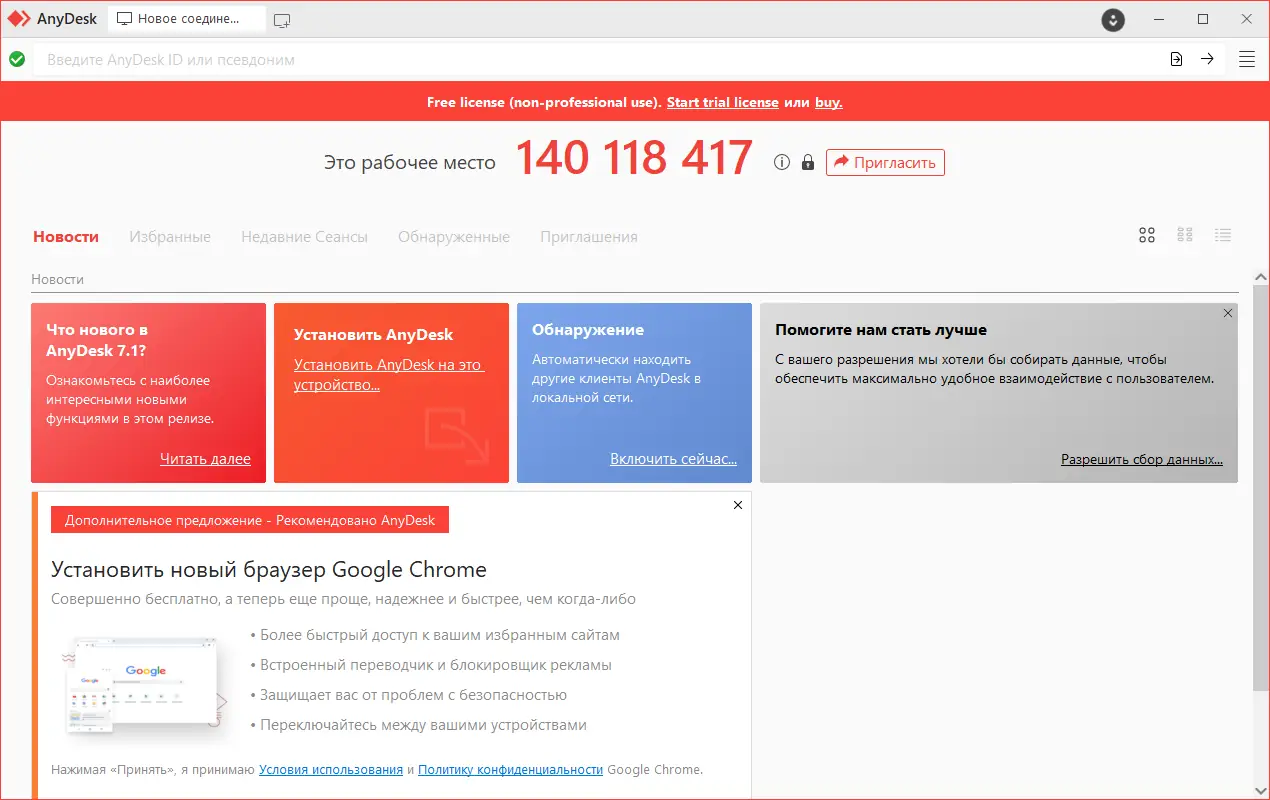Click the 'Free license (non-professional use).' text

pyautogui.click(x=544, y=102)
